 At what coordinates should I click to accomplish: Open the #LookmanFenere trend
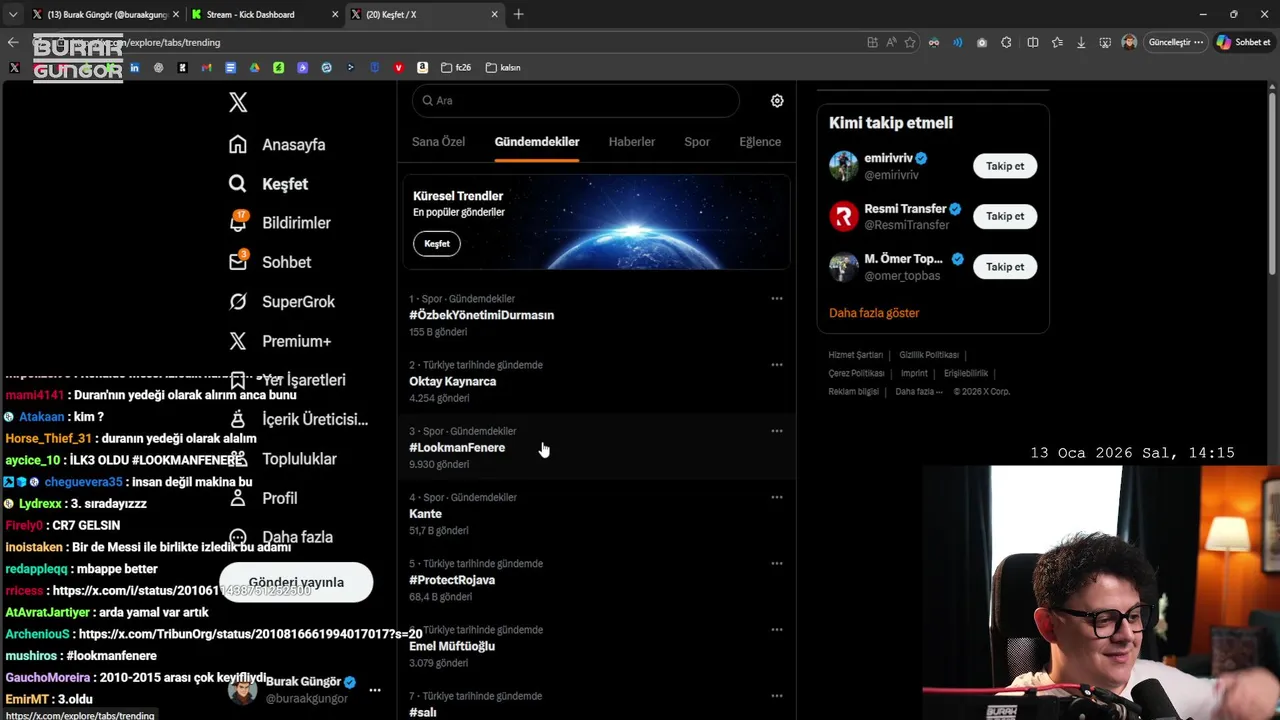[597, 446]
